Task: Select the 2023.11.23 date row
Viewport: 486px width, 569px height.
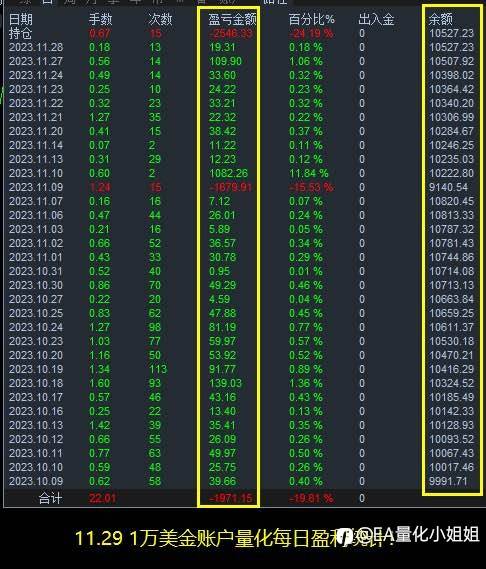Action: coord(36,89)
